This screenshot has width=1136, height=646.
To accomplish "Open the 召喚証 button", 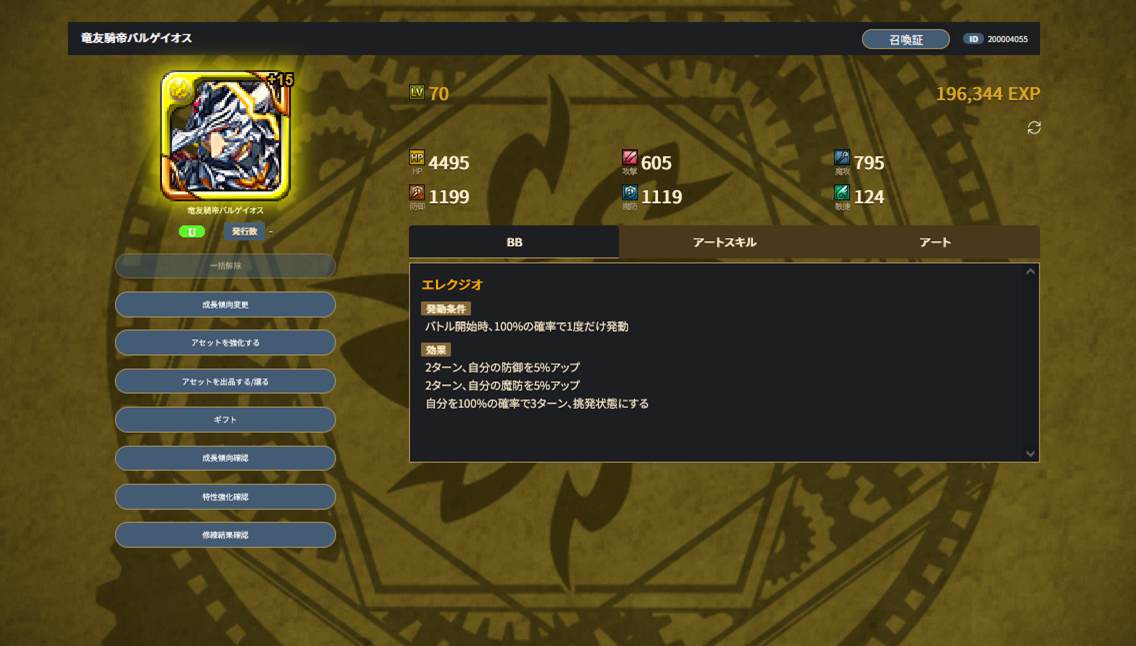I will pyautogui.click(x=906, y=39).
